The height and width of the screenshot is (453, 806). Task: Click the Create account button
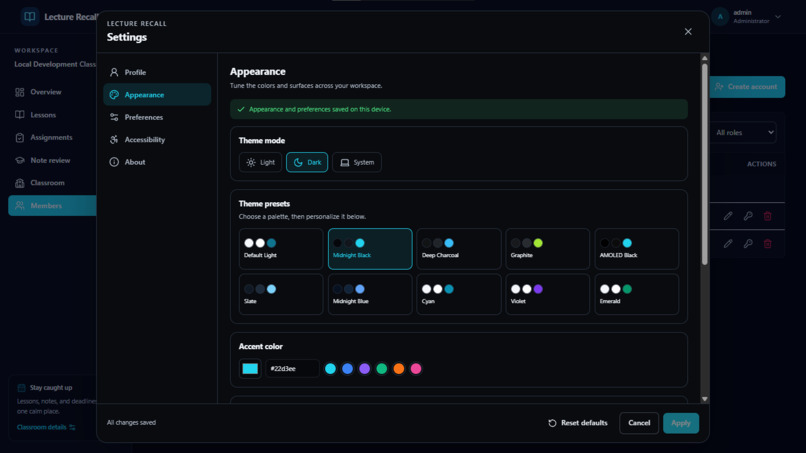coord(747,87)
